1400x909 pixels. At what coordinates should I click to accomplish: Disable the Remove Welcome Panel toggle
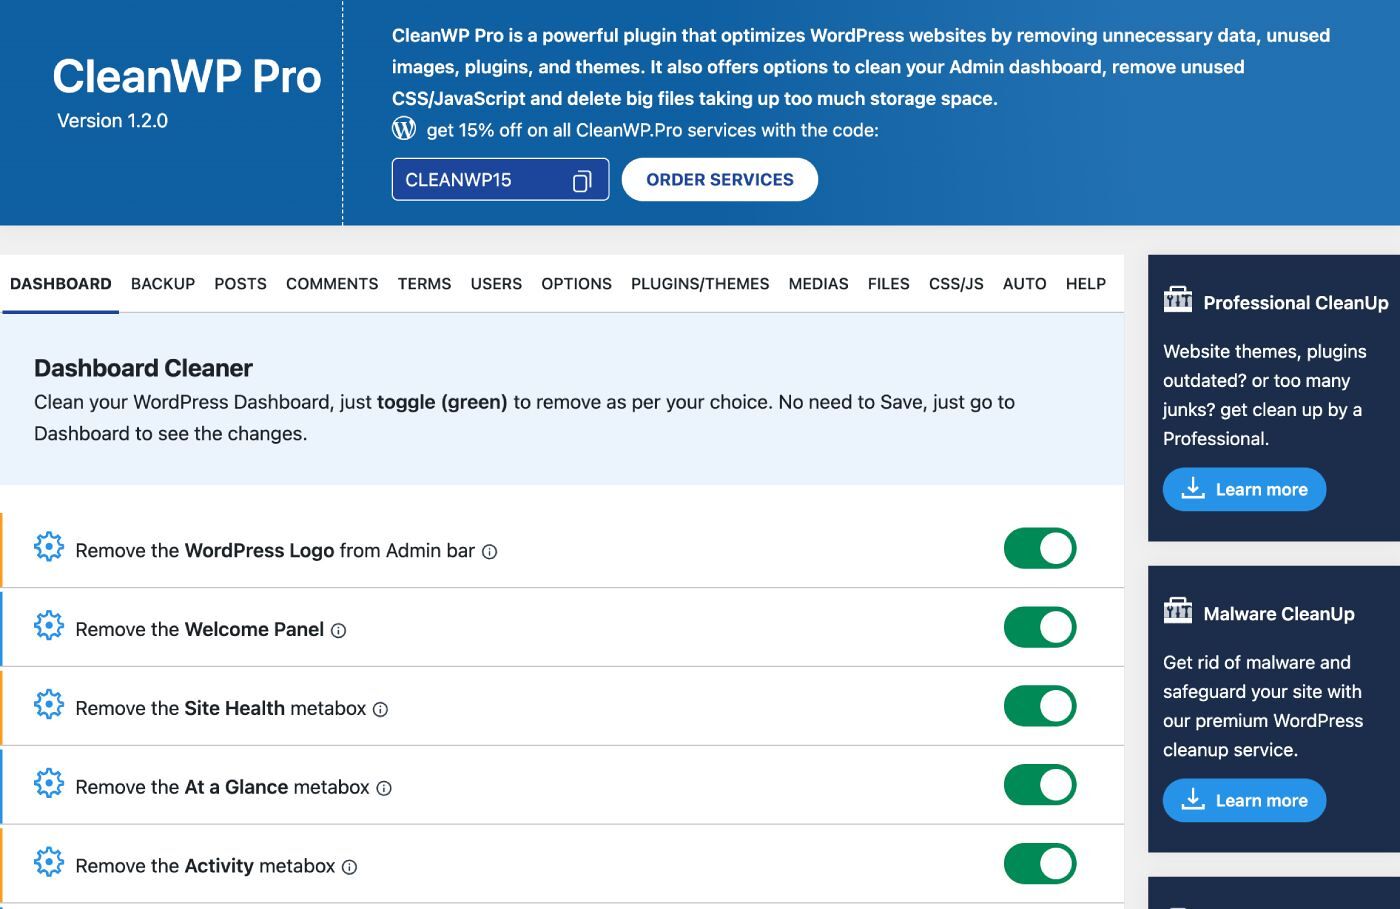click(1040, 627)
